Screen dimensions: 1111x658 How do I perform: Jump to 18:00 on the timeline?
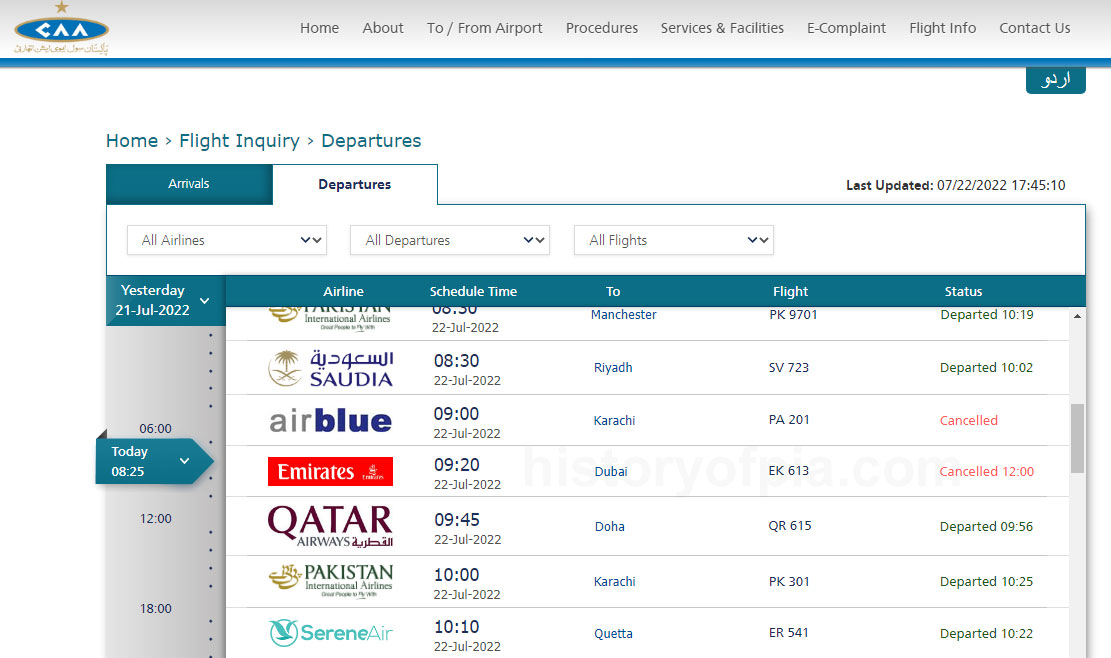(155, 608)
